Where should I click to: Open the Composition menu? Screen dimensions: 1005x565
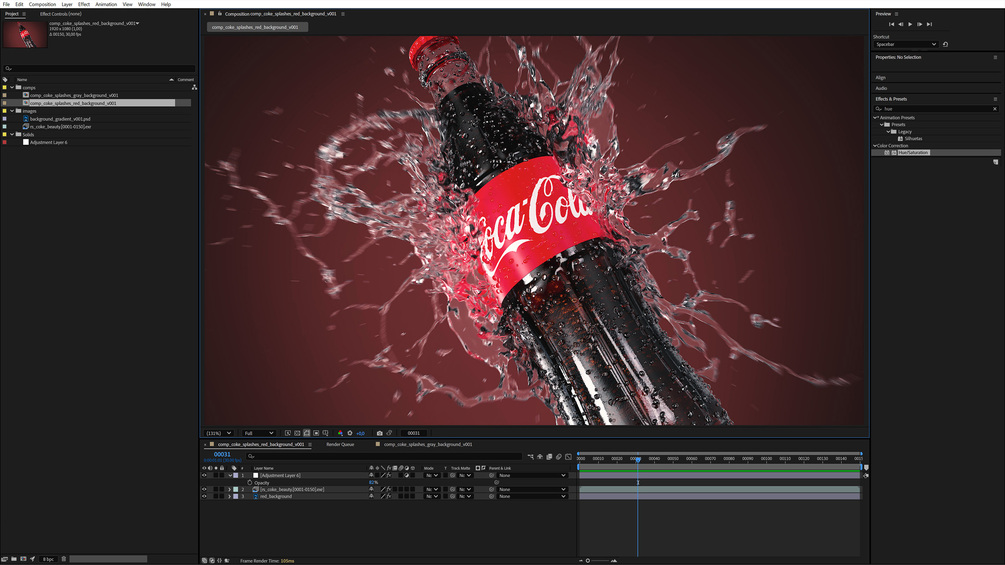coord(42,4)
